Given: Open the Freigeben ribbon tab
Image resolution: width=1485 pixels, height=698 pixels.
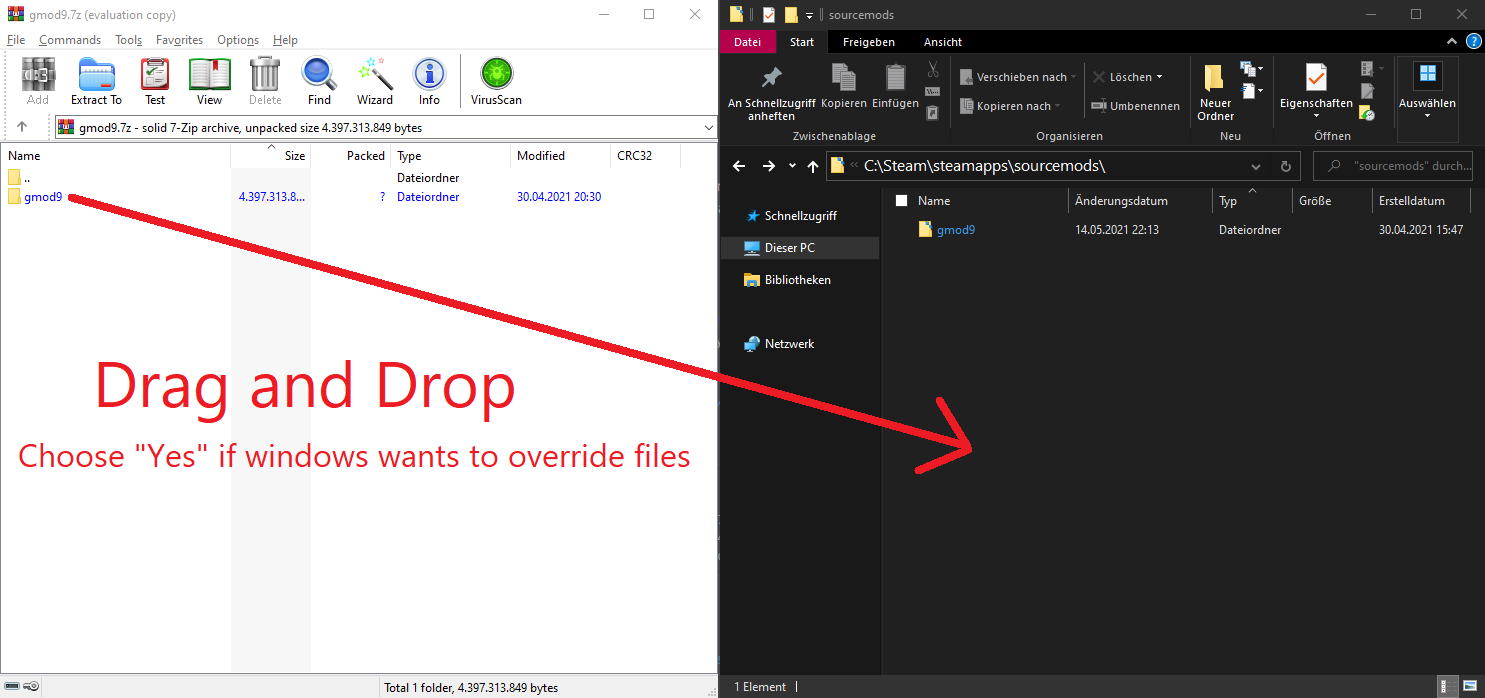Looking at the screenshot, I should pyautogui.click(x=869, y=42).
